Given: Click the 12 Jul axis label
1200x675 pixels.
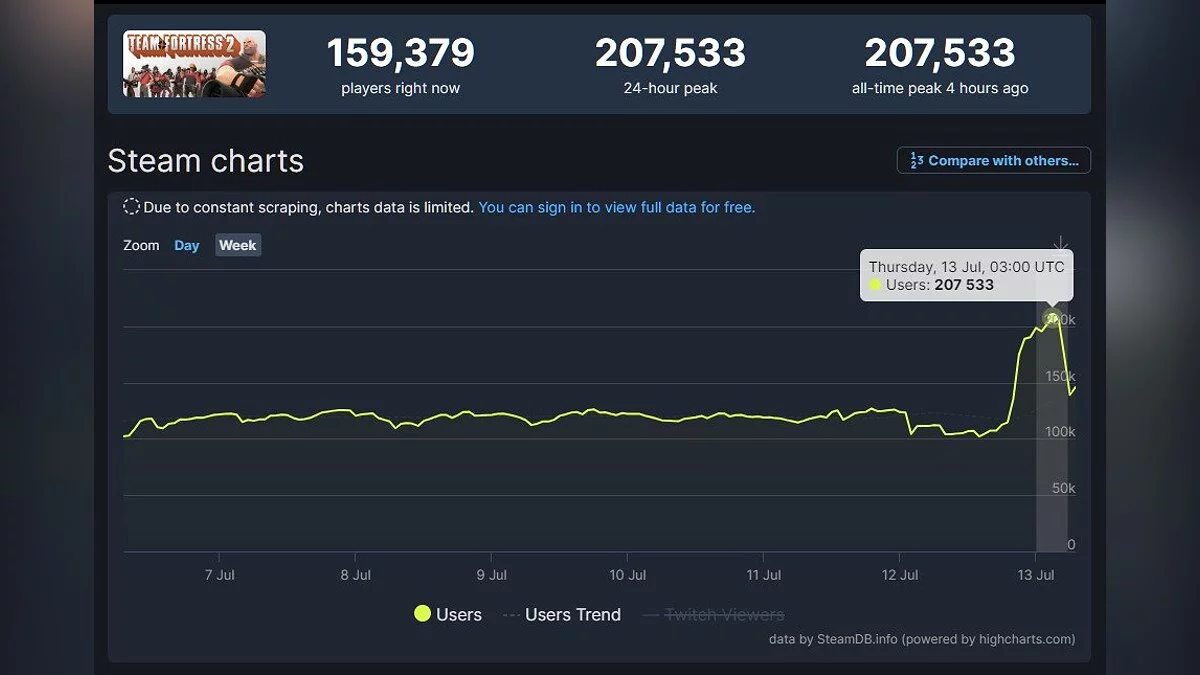Looking at the screenshot, I should [899, 575].
